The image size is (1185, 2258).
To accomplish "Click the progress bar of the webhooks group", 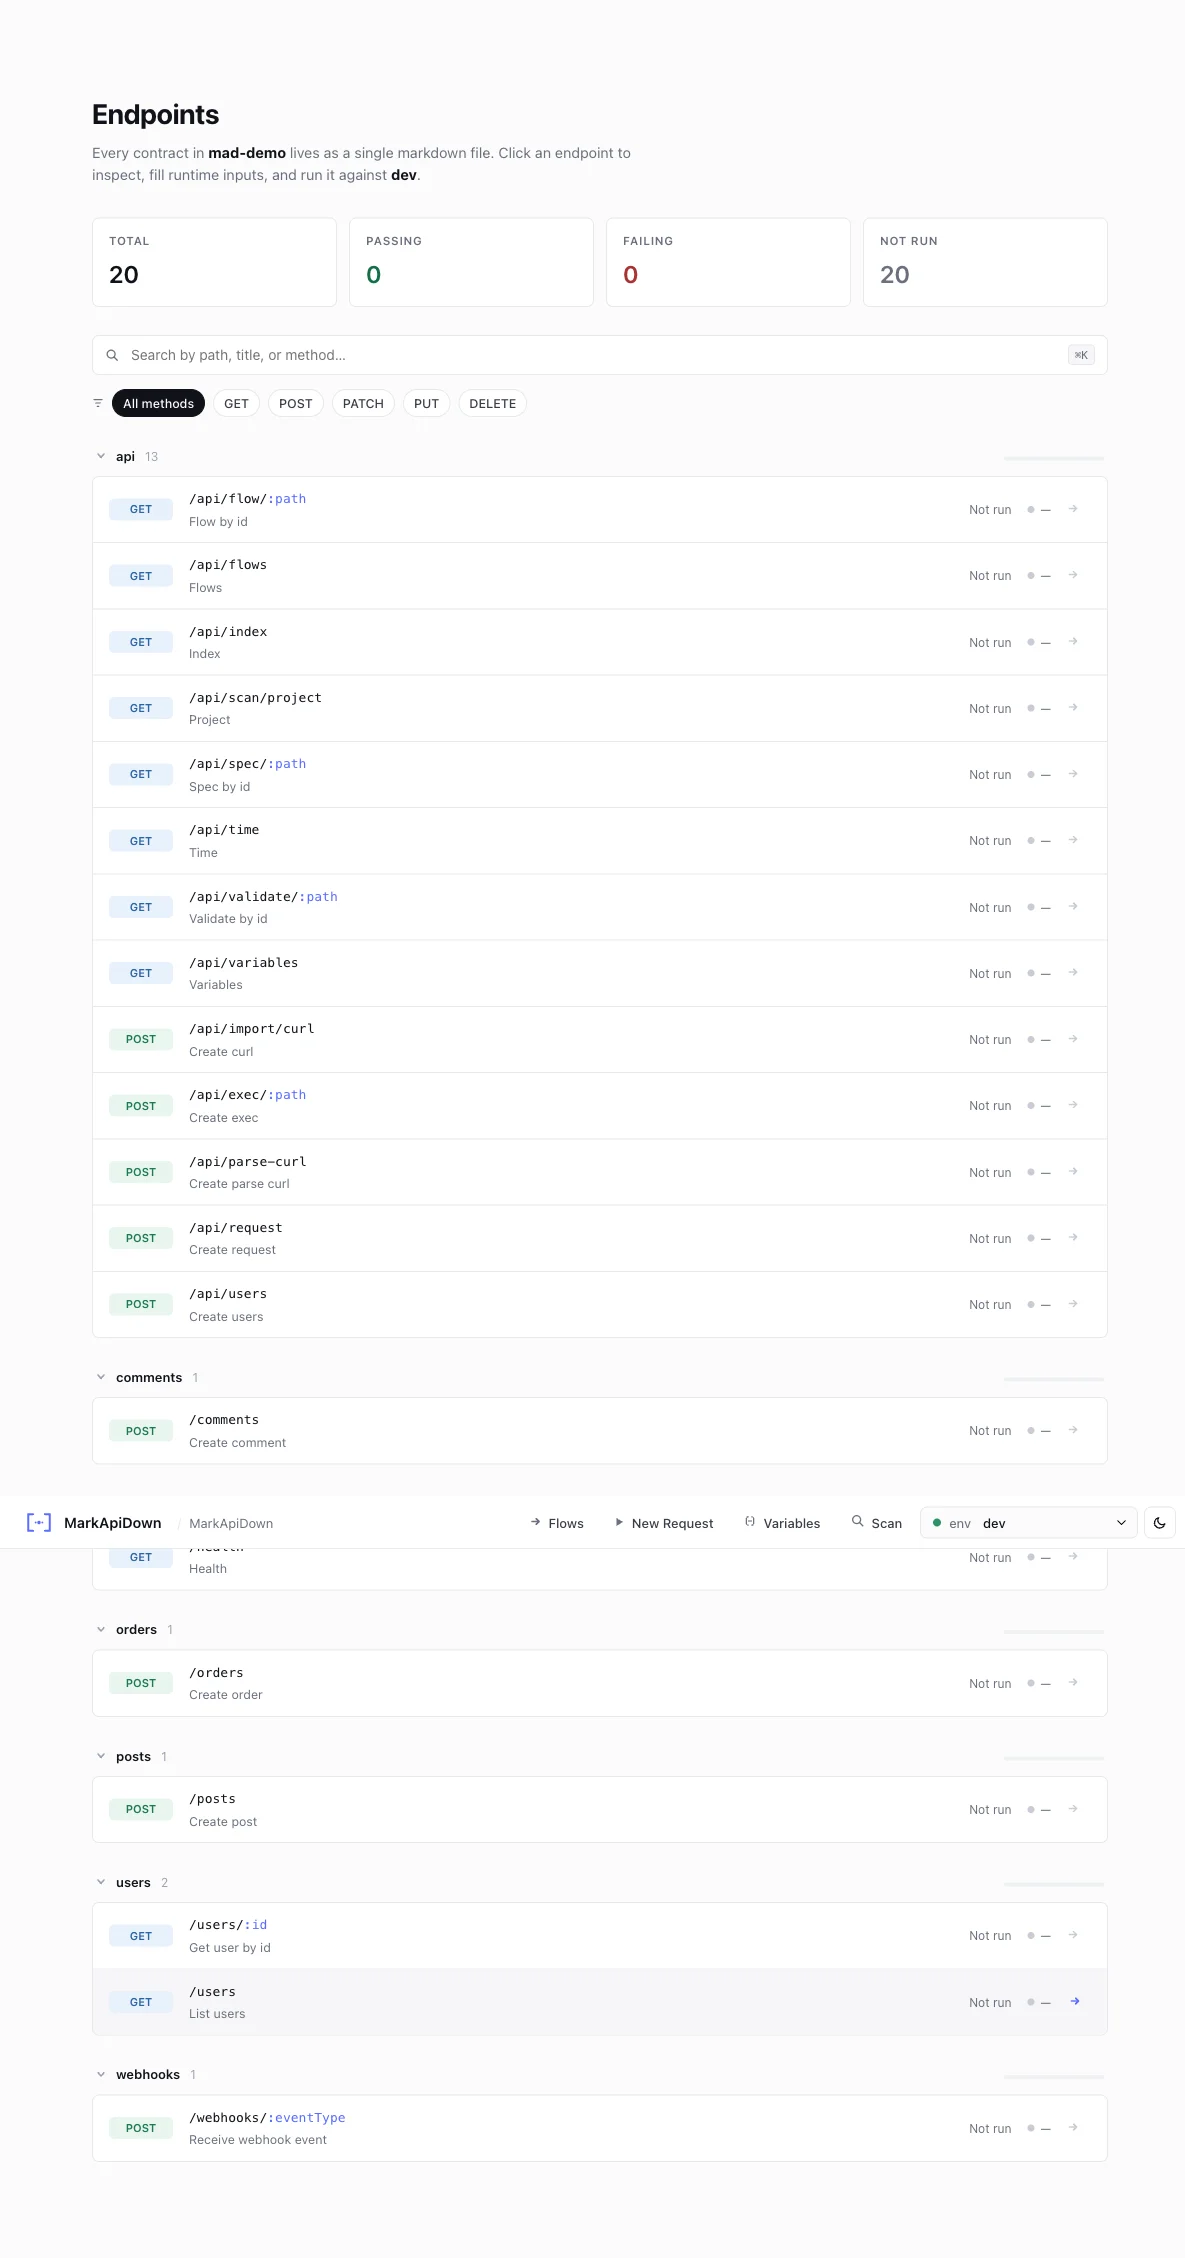I will [x=1054, y=2076].
